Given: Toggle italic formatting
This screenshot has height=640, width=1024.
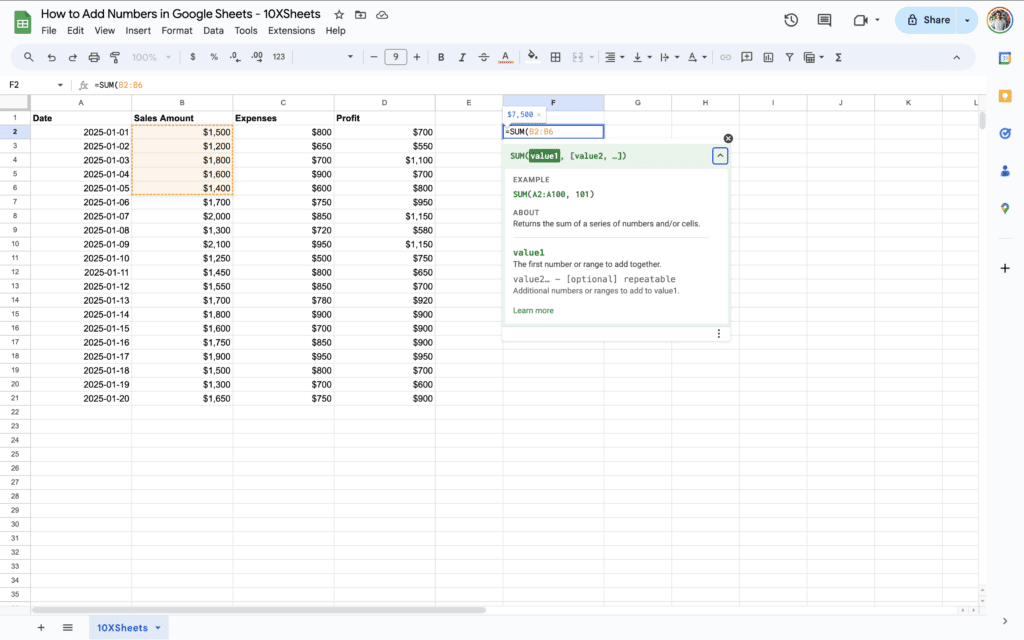Looking at the screenshot, I should click(463, 57).
